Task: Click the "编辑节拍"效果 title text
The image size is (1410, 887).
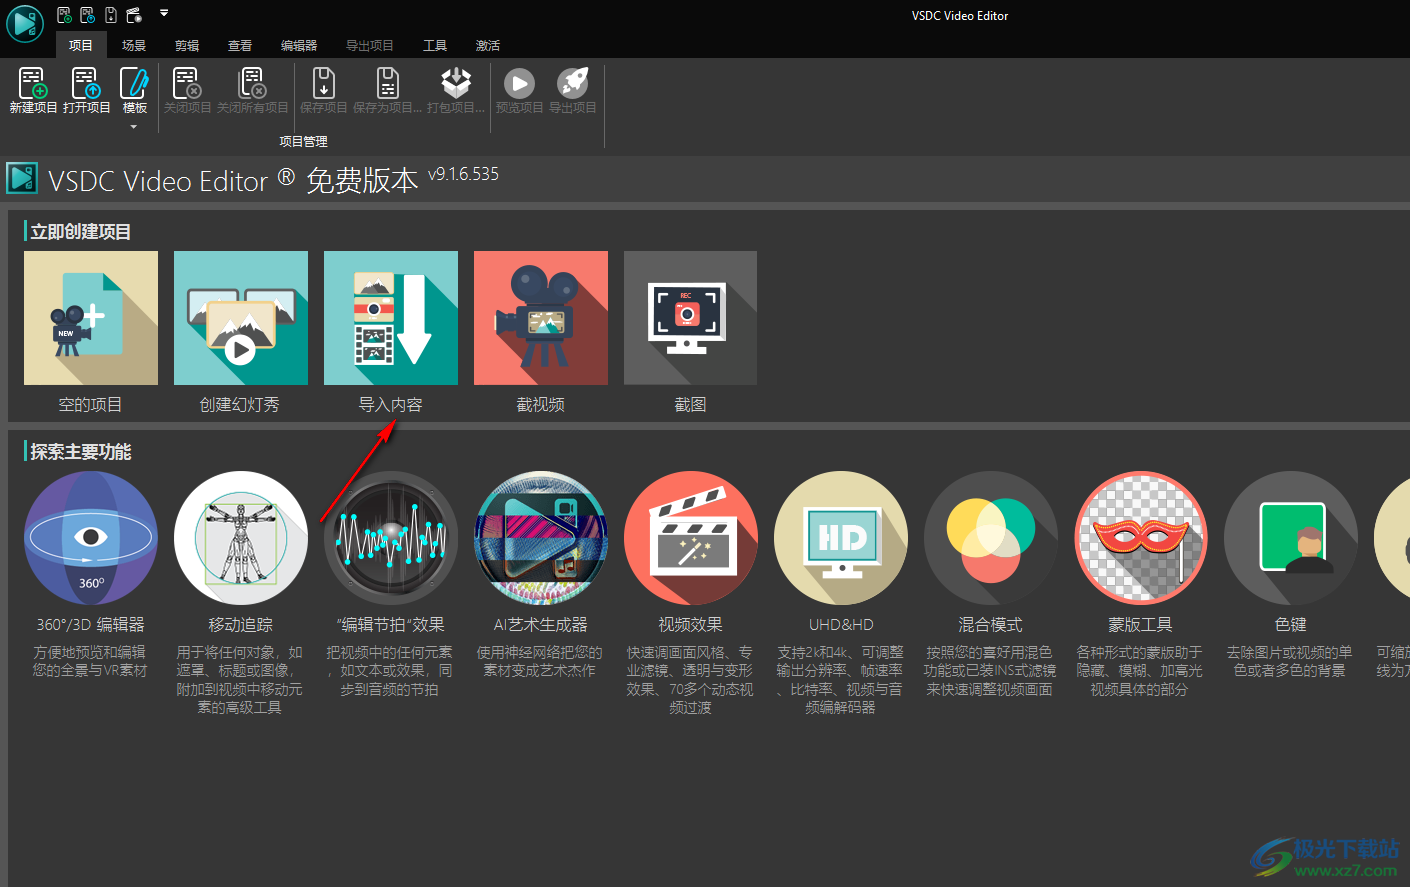Action: point(391,625)
